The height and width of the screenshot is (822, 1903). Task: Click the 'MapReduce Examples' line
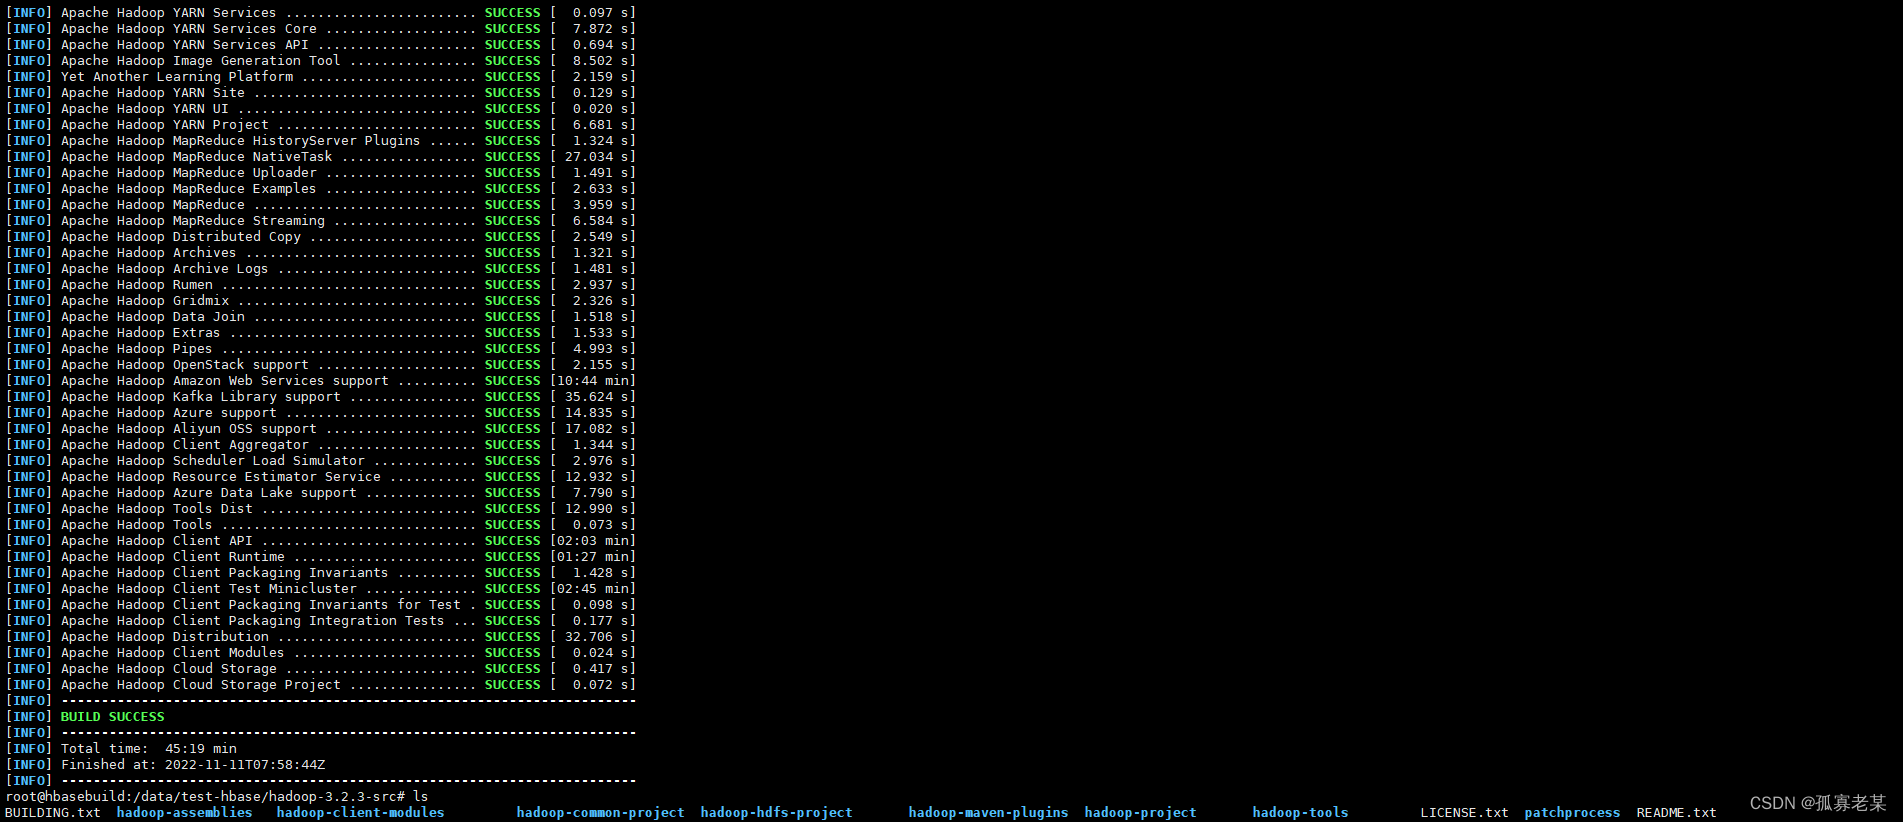click(321, 189)
